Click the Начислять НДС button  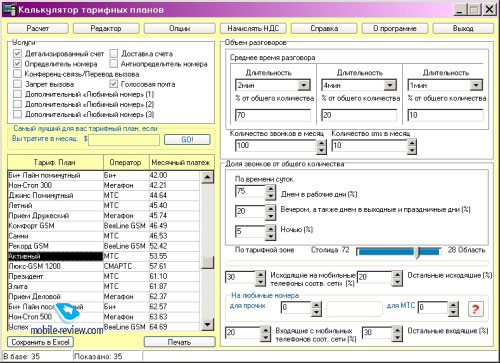tap(253, 28)
